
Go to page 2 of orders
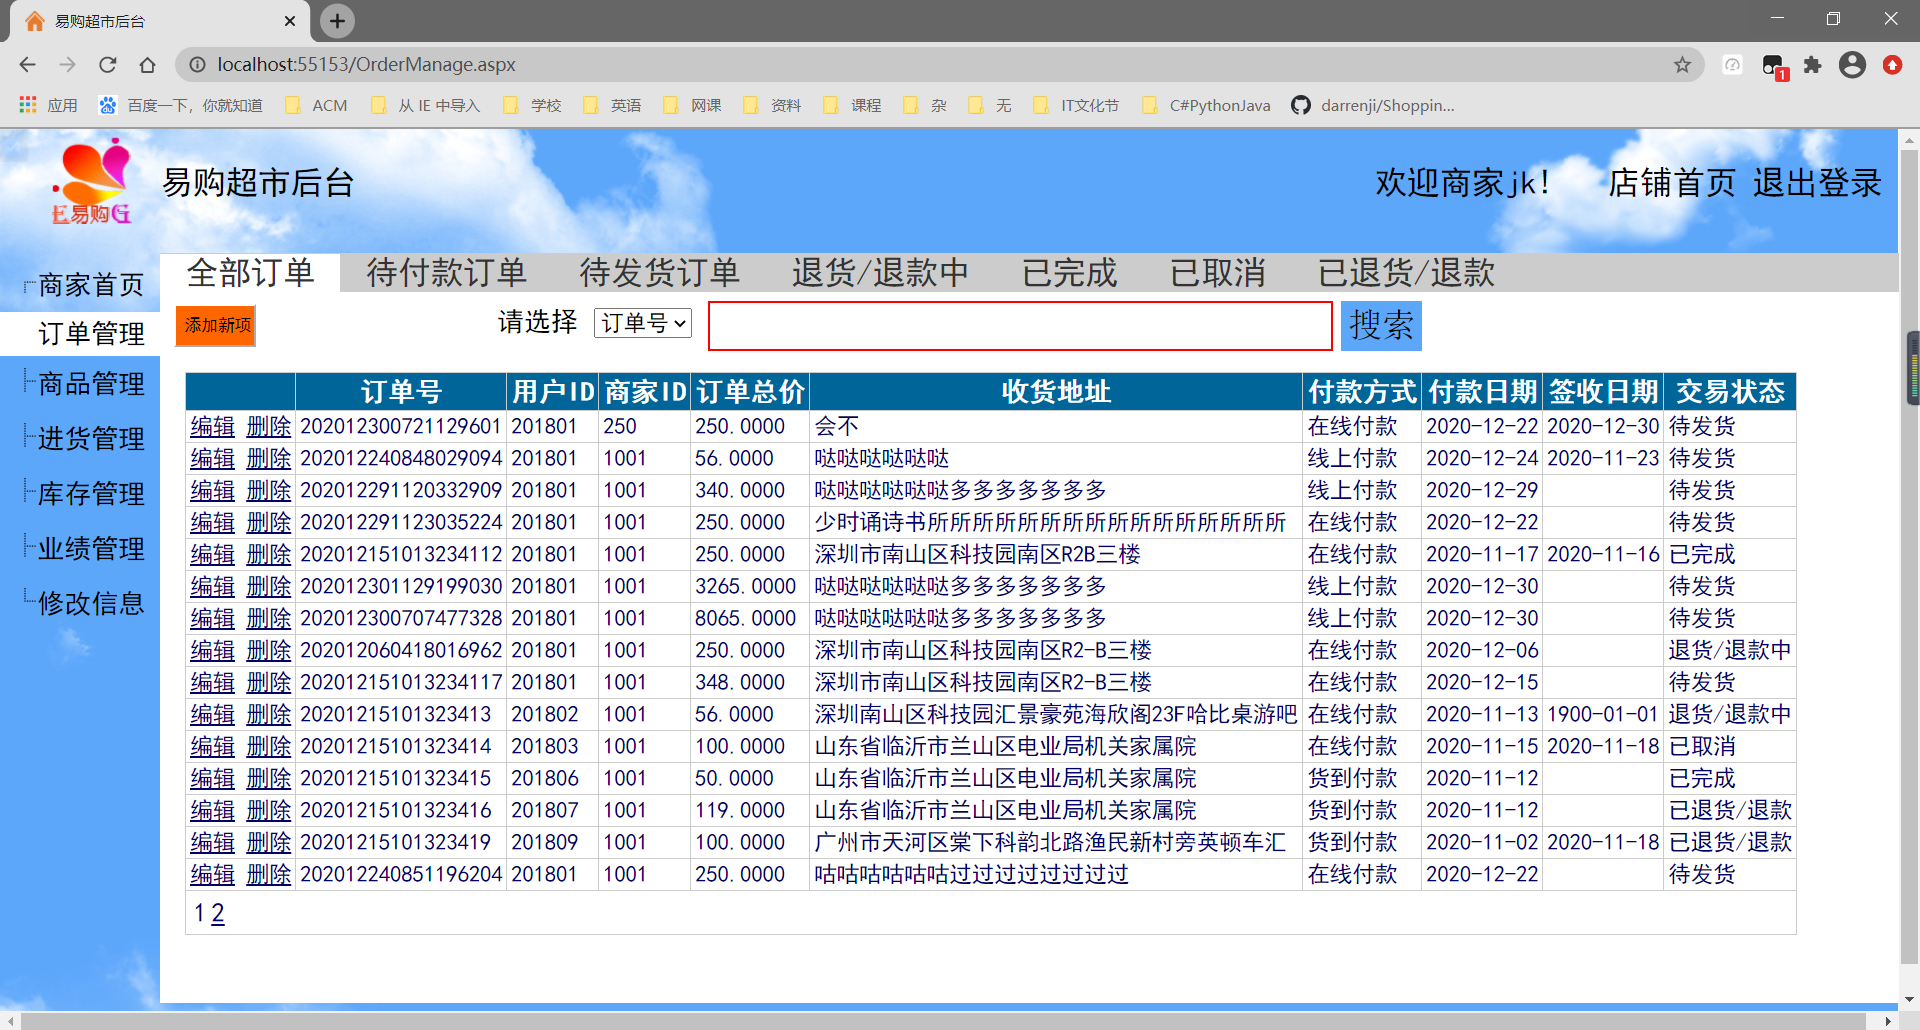[x=218, y=913]
